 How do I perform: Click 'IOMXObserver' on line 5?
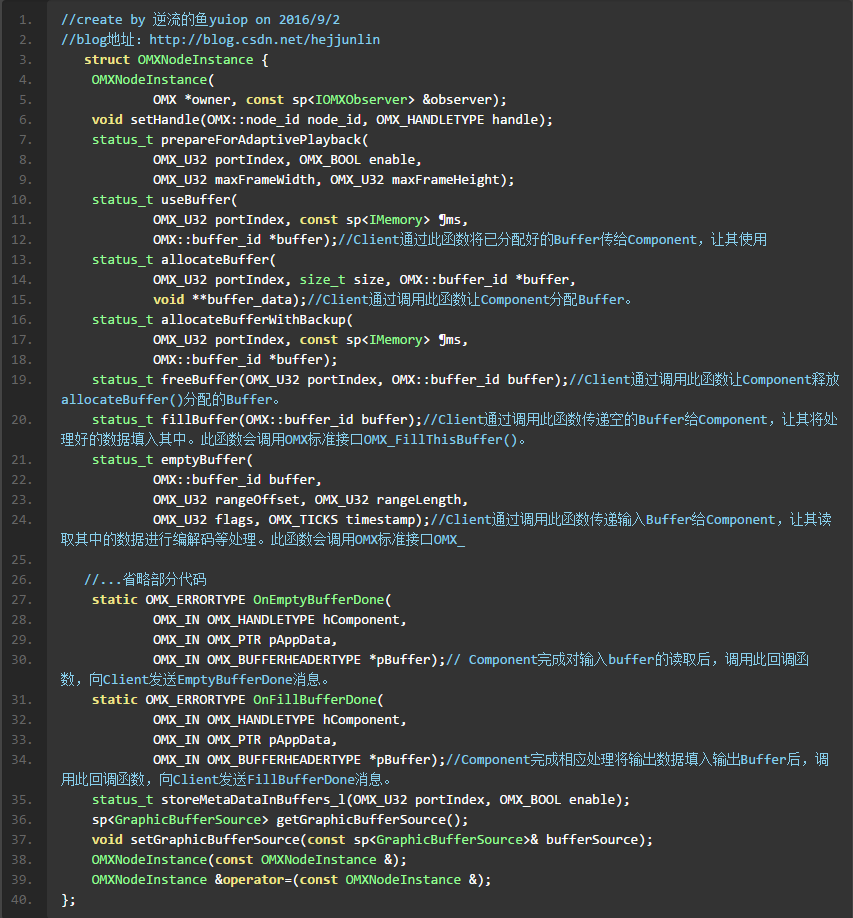361,100
